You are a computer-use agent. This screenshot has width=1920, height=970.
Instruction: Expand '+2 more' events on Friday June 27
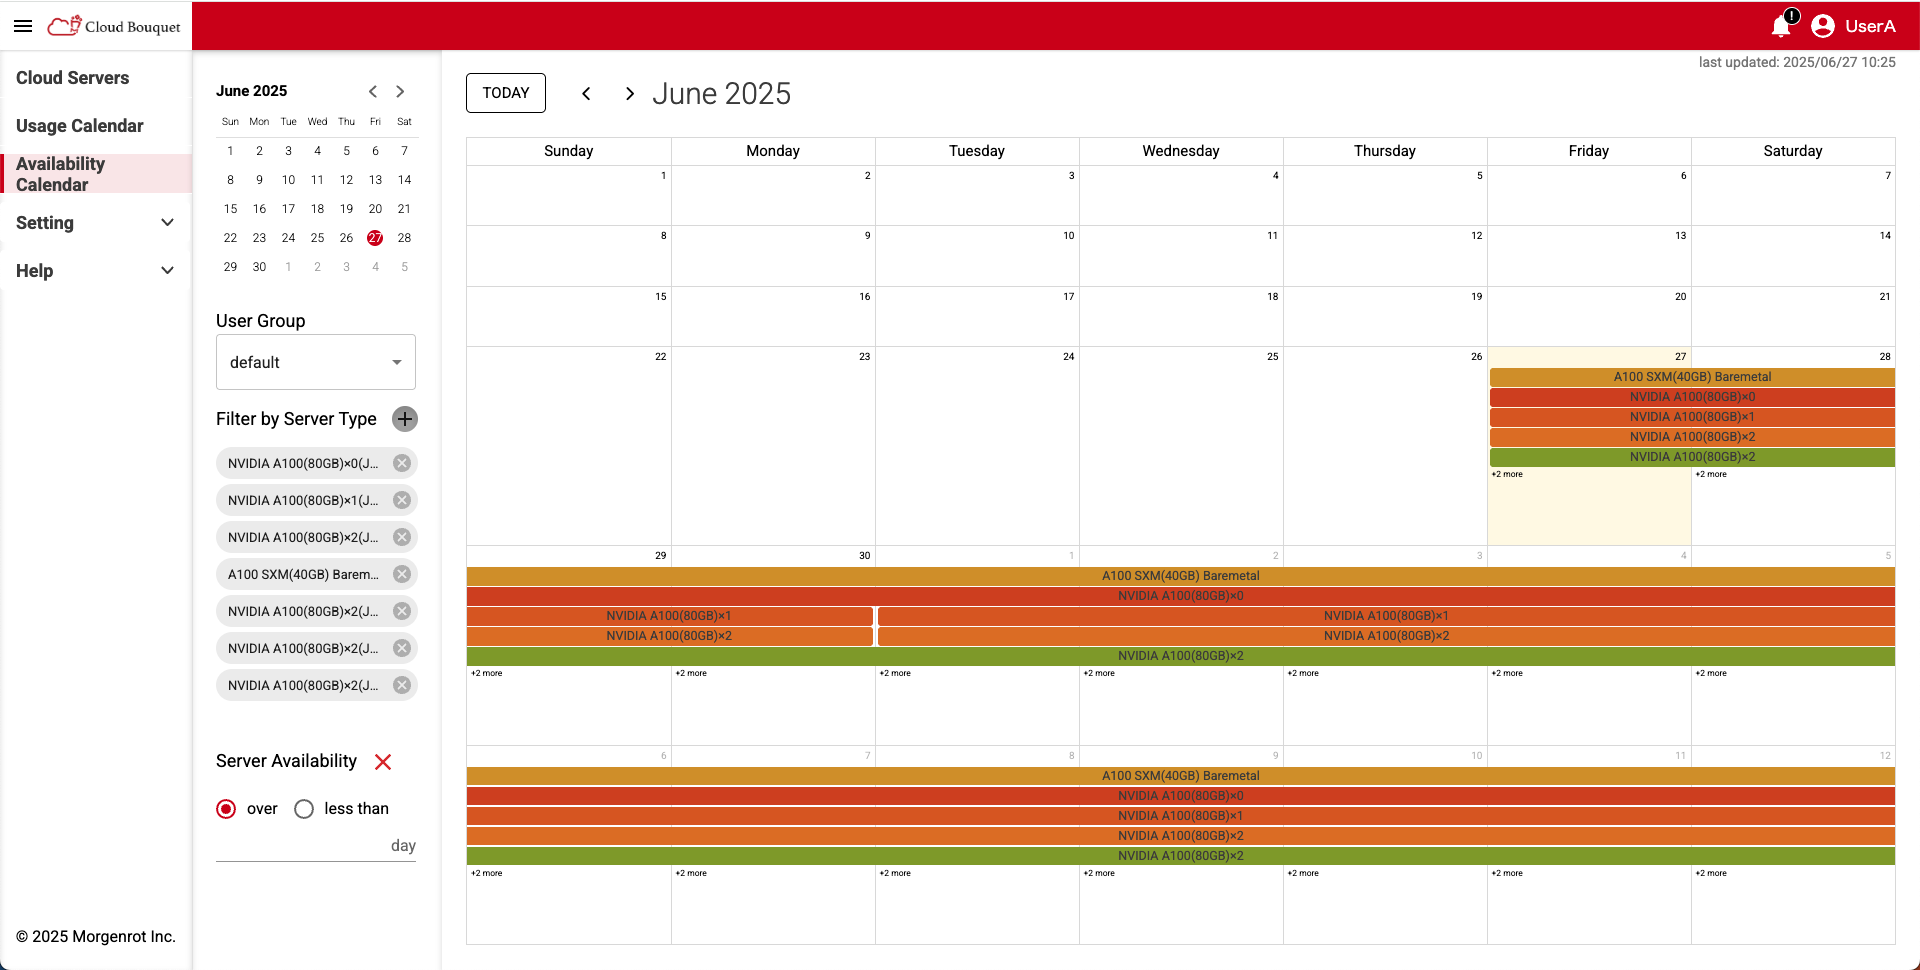click(1508, 474)
